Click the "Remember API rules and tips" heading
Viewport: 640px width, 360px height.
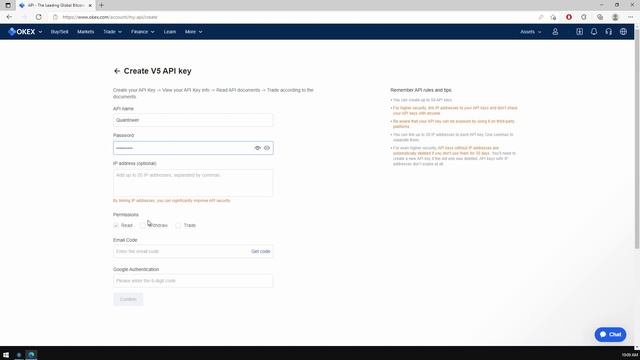pos(421,90)
